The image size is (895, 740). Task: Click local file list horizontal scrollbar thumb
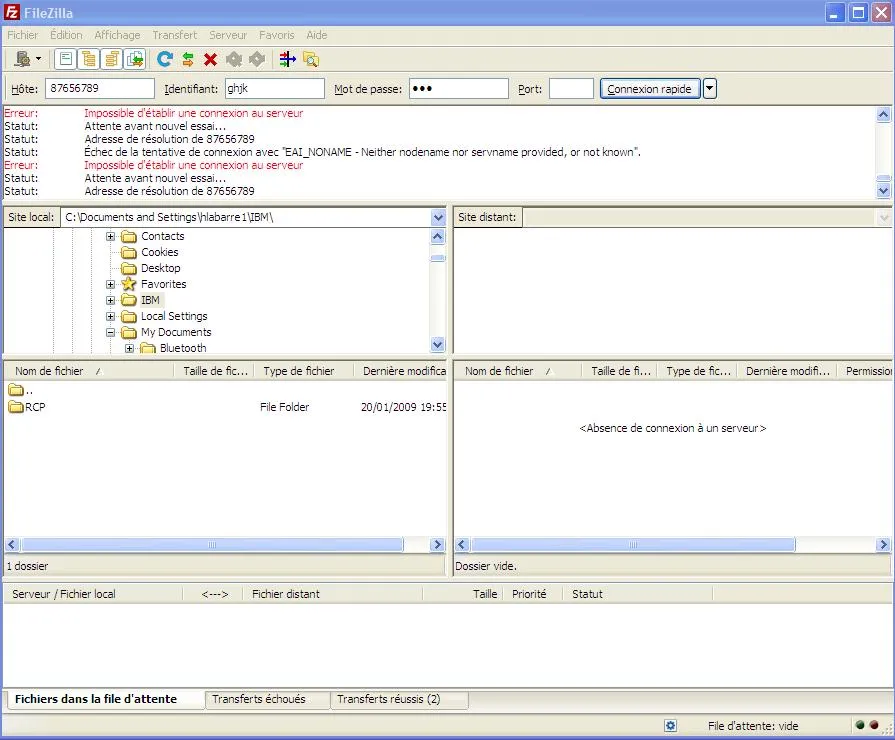(212, 545)
